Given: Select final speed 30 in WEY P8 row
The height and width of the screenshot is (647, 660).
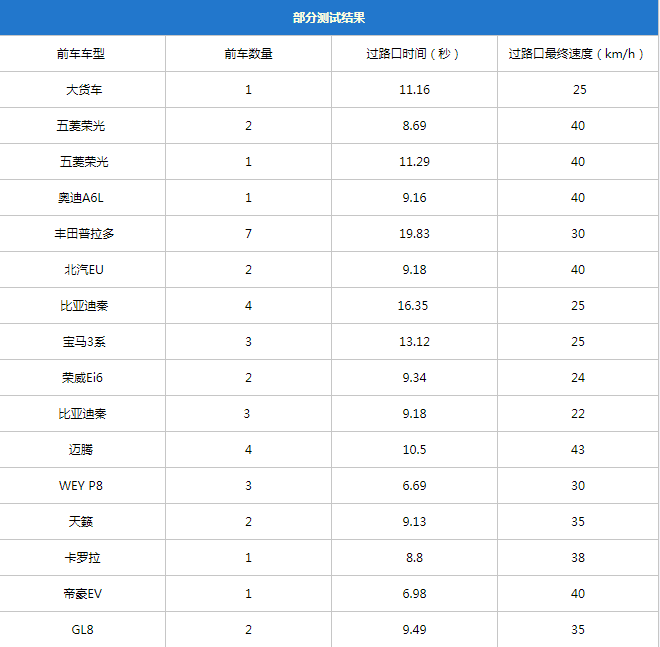Looking at the screenshot, I should [x=578, y=486].
